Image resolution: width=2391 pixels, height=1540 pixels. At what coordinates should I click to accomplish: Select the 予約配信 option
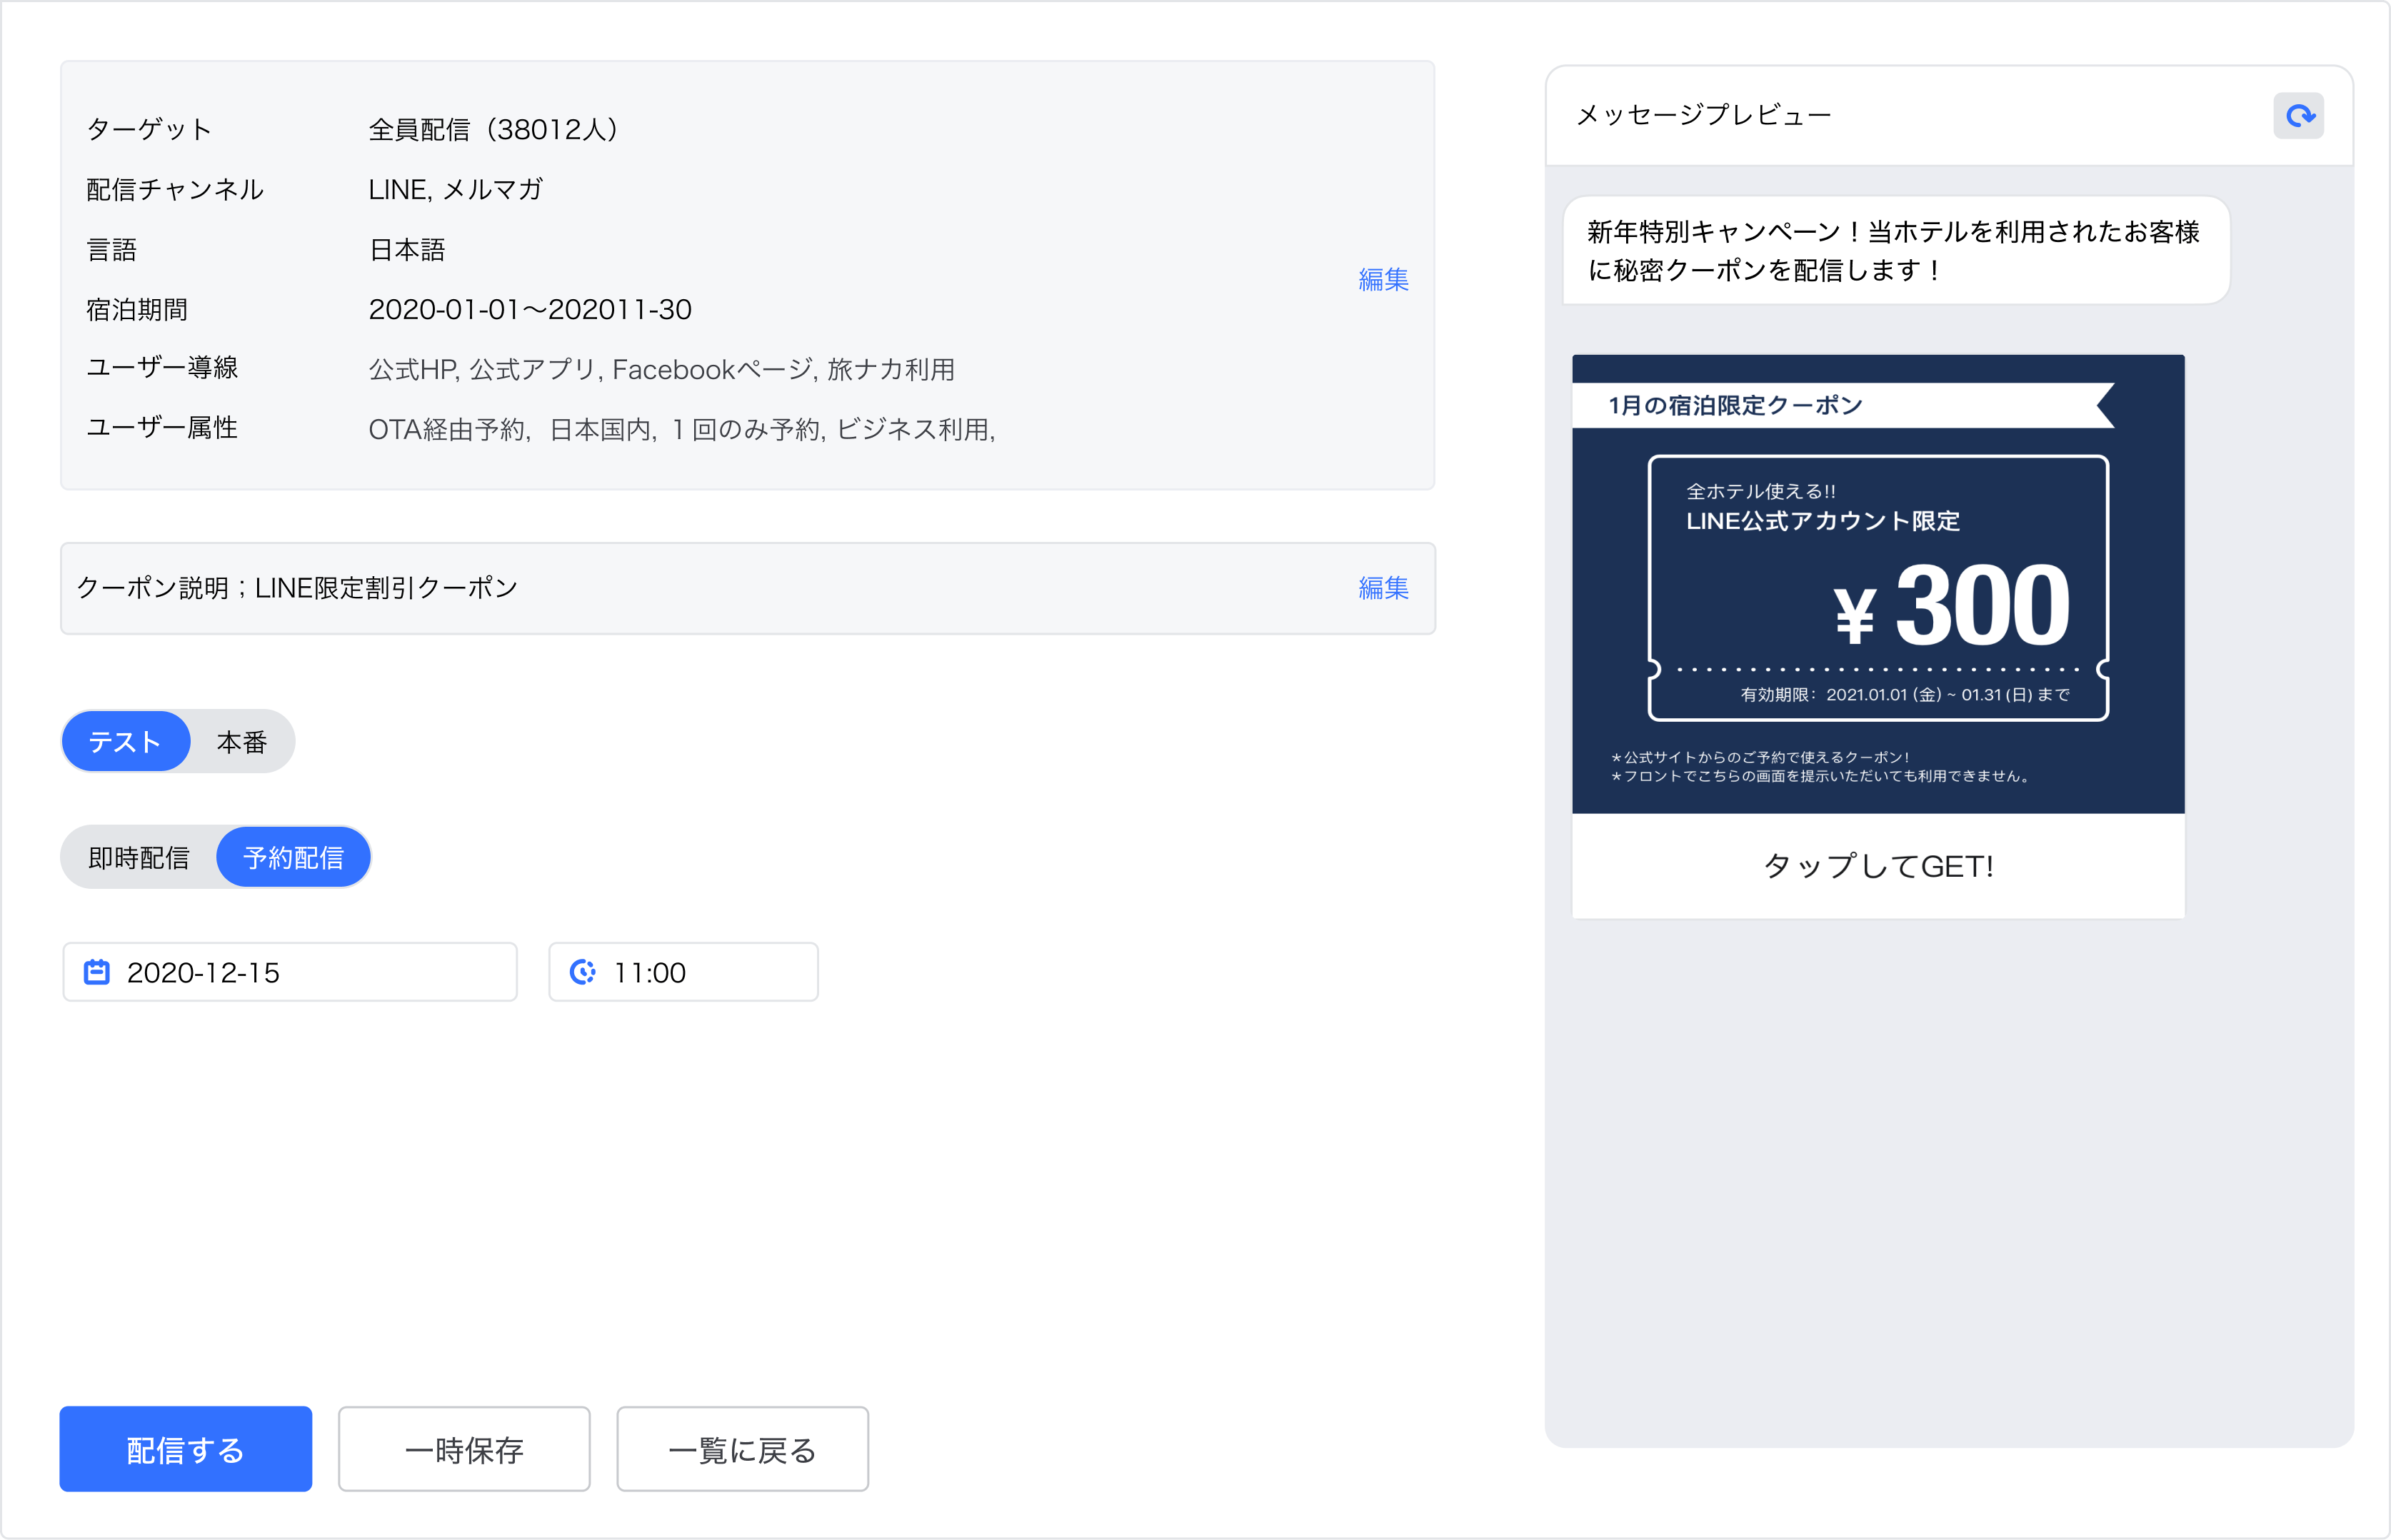[293, 856]
